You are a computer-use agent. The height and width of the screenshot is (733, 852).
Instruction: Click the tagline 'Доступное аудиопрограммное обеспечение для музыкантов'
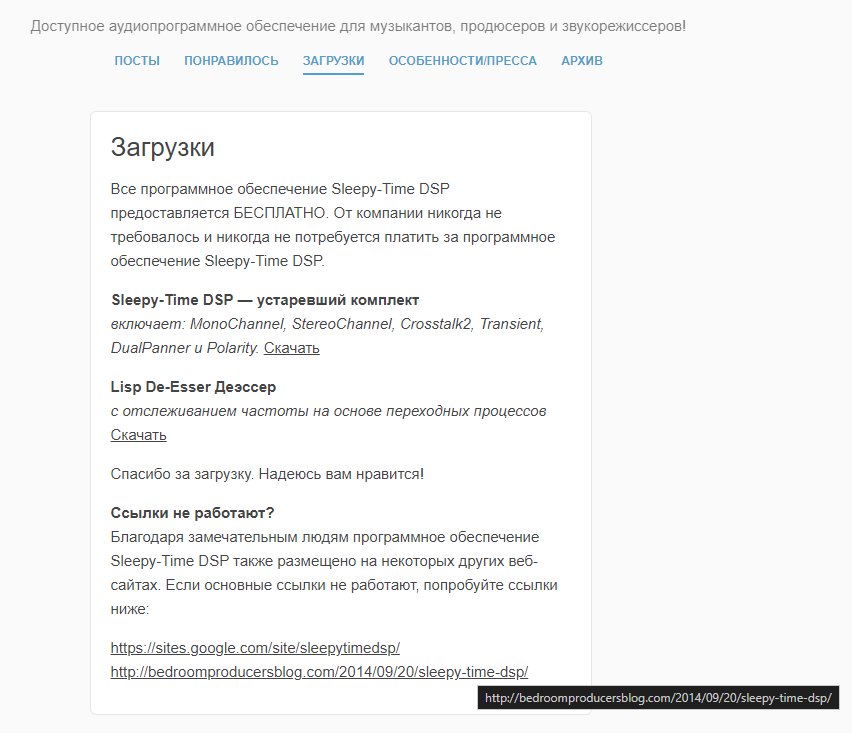point(242,26)
